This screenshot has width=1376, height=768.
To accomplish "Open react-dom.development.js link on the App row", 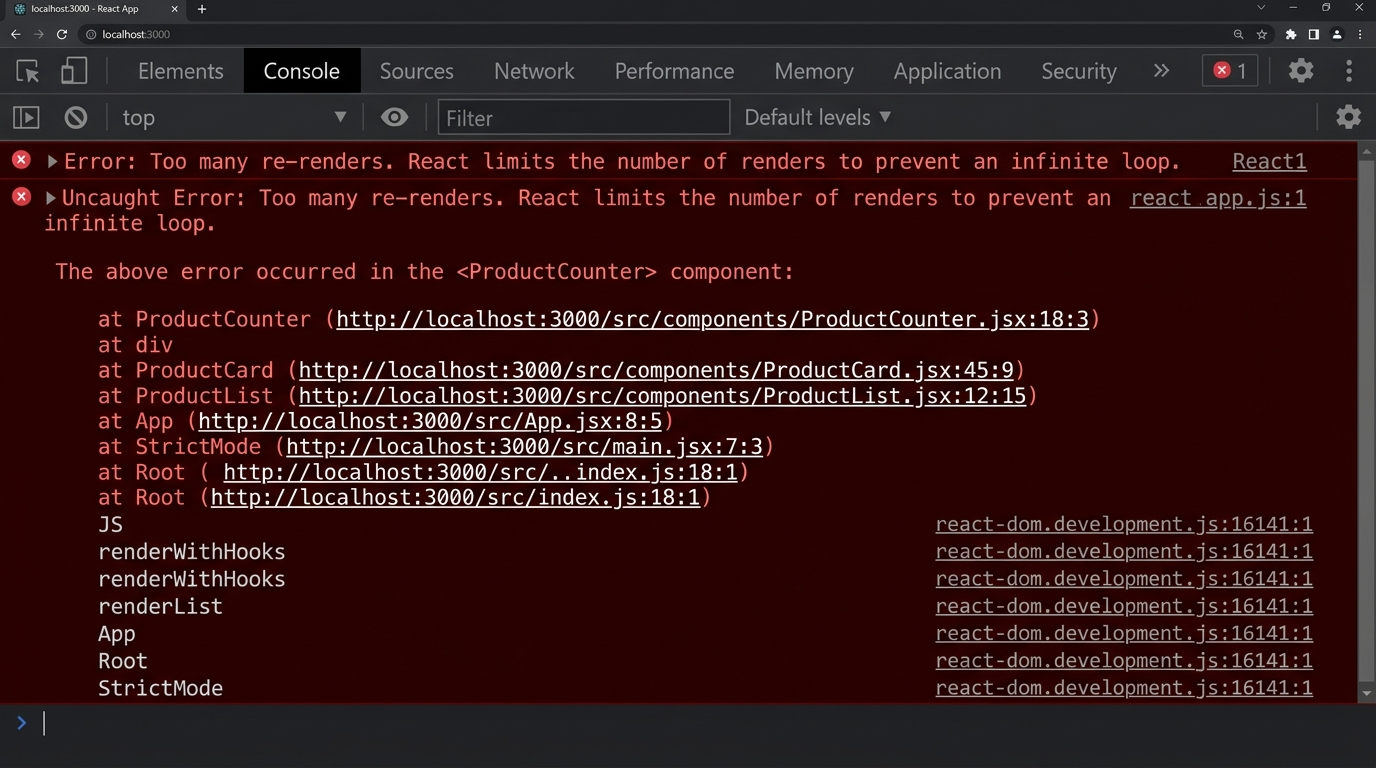I will 1124,633.
